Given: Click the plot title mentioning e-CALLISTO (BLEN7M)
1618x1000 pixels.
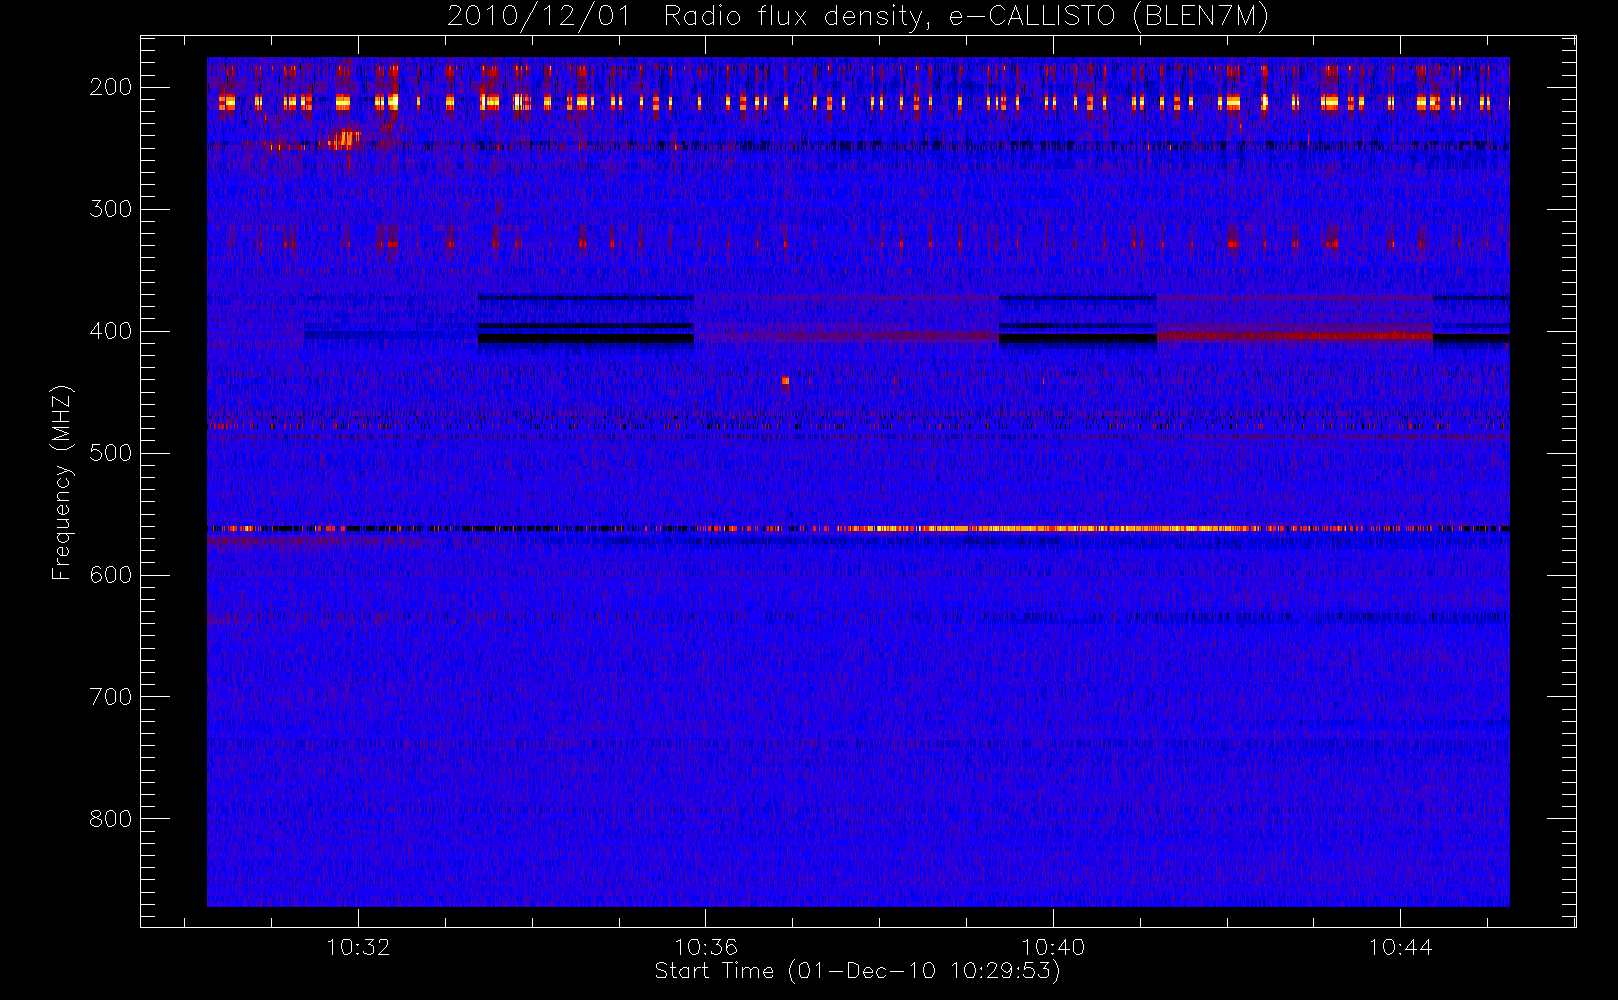Looking at the screenshot, I should coord(857,17).
